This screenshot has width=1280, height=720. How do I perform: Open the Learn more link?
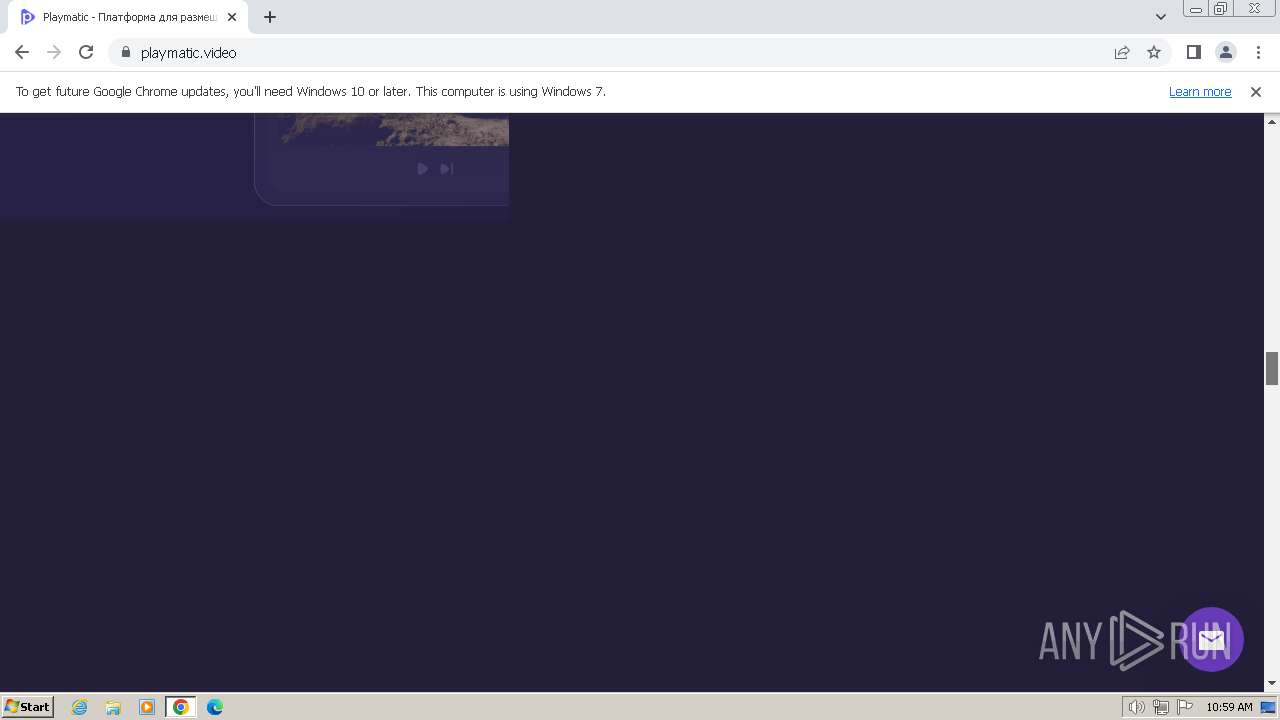tap(1200, 91)
